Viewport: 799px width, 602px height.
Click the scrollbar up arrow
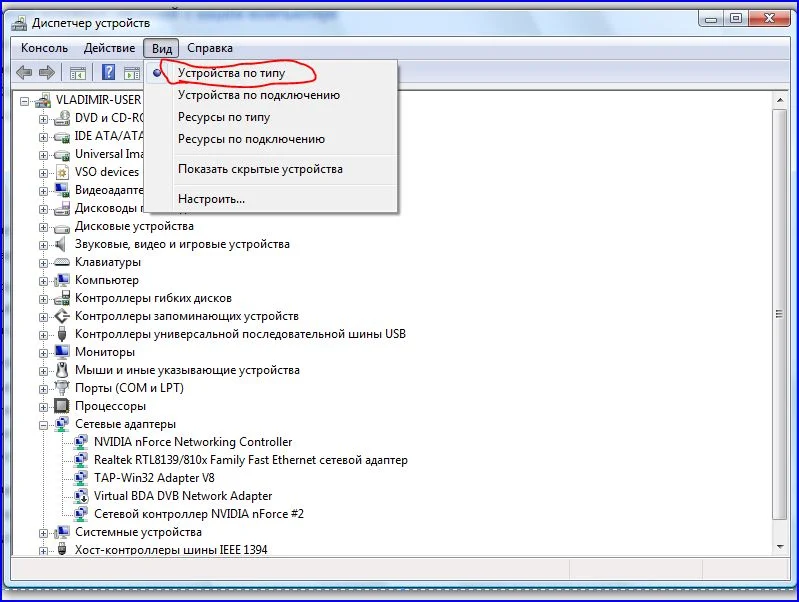click(x=780, y=100)
